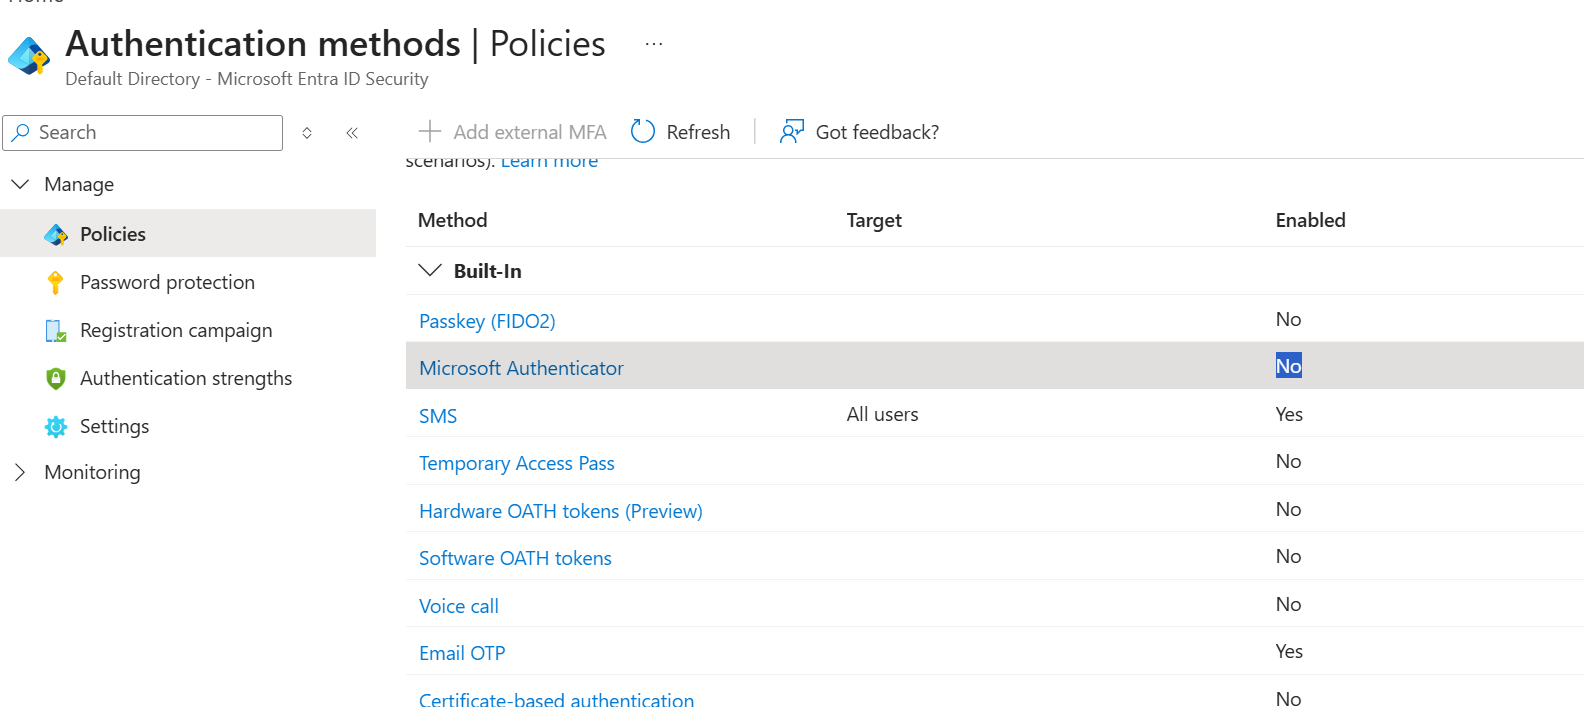
Task: Click the Authentication methods page title
Action: point(335,44)
